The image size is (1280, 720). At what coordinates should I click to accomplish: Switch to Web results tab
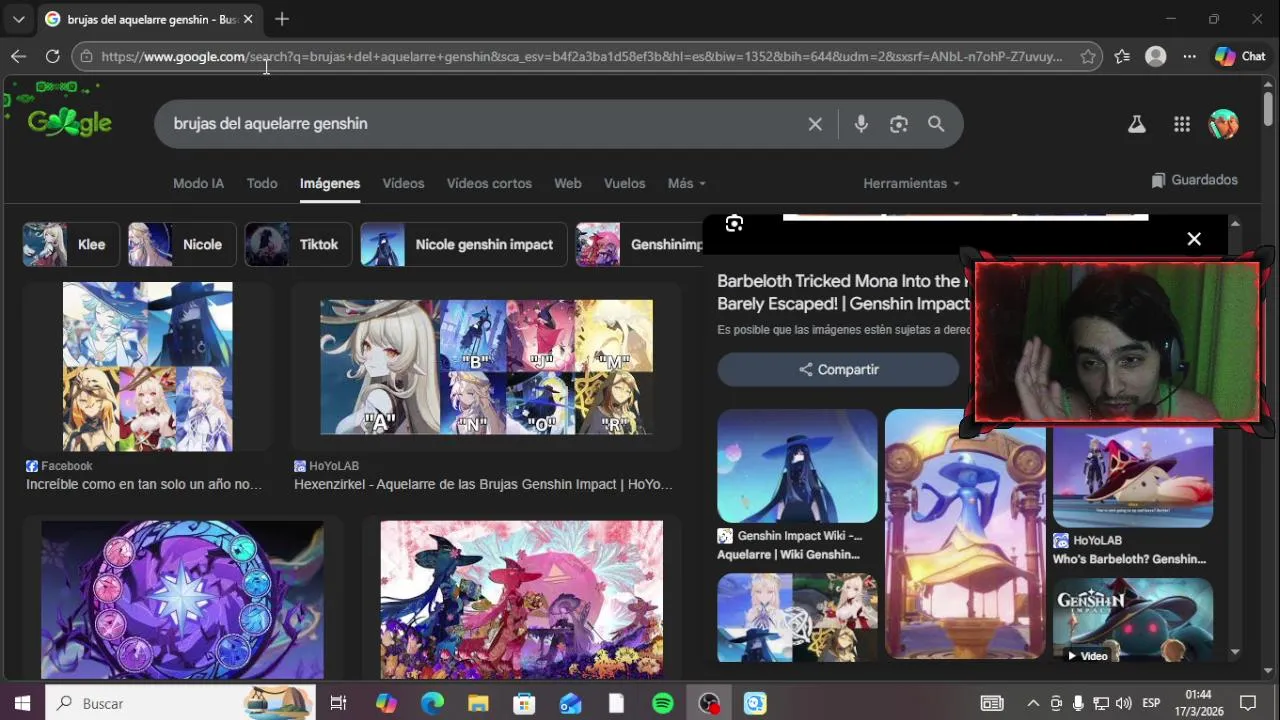click(x=568, y=184)
